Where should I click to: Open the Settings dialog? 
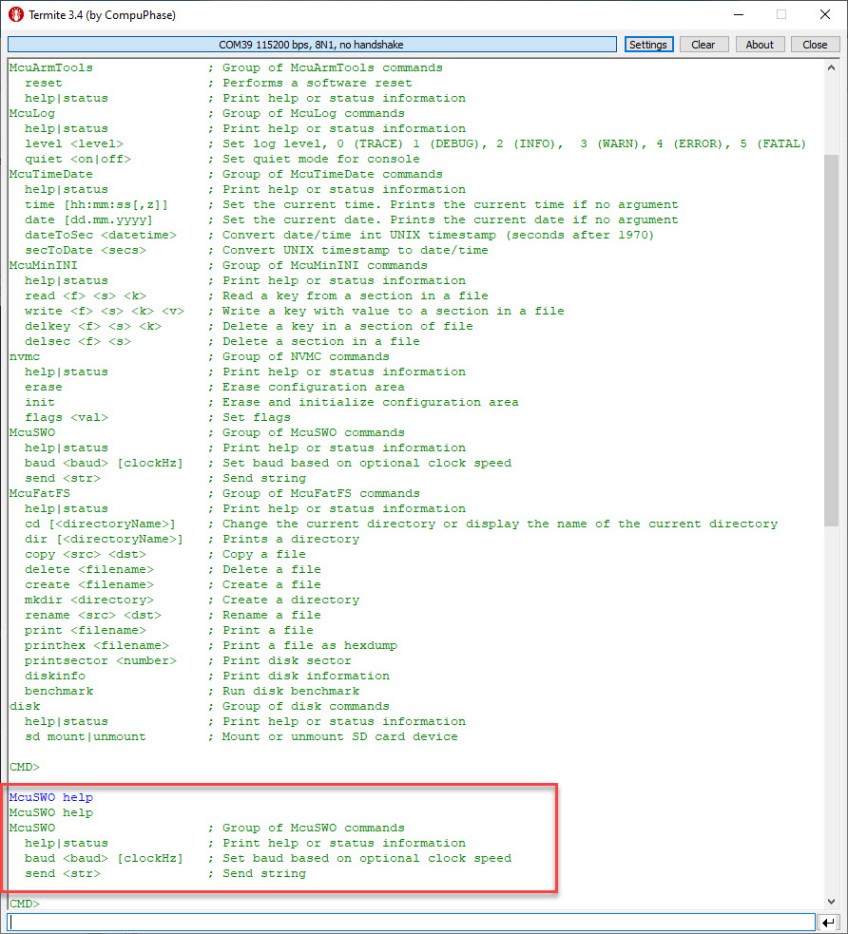[x=647, y=44]
